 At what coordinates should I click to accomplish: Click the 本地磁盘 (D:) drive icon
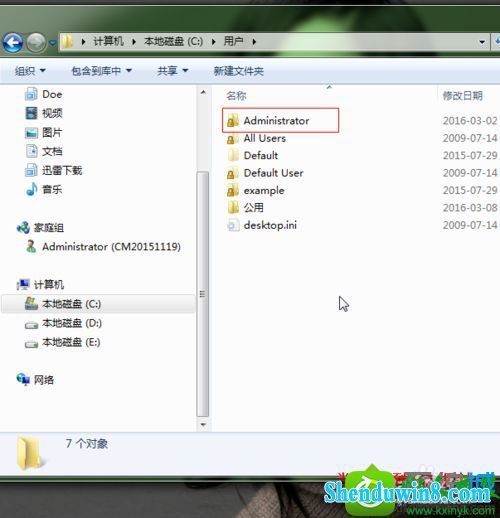(31, 324)
